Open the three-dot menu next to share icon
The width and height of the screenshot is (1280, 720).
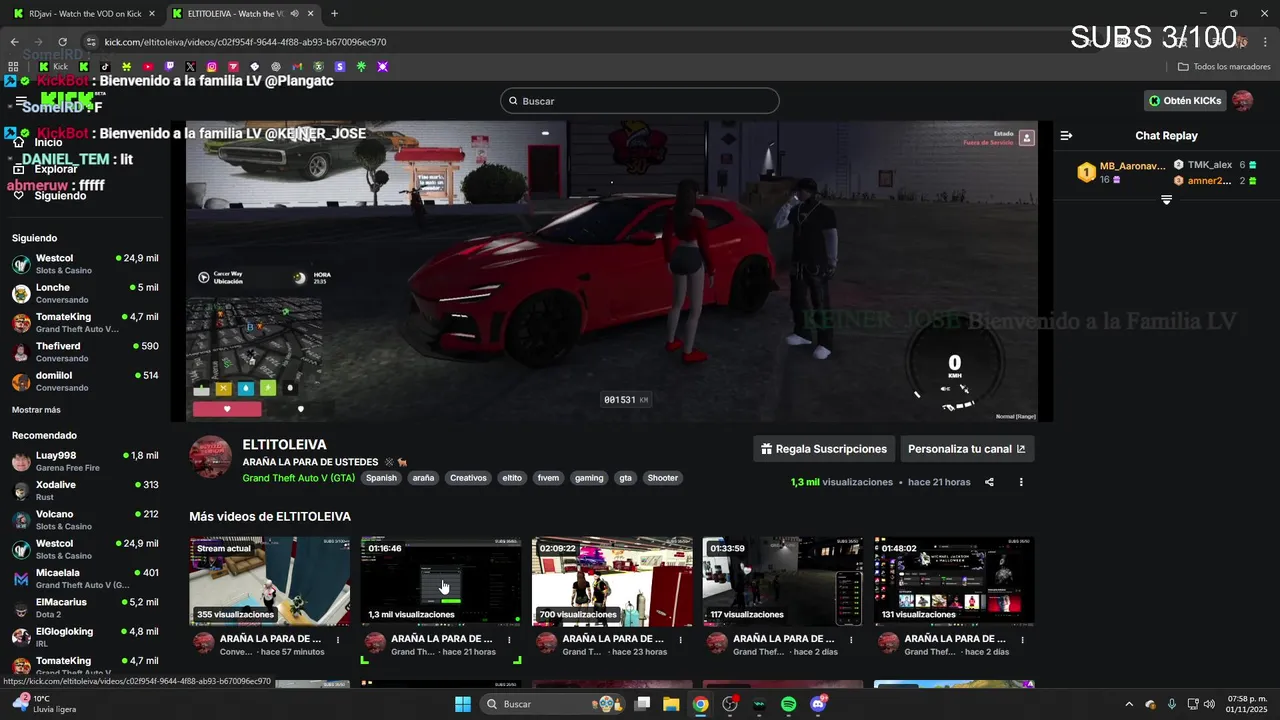(x=1021, y=482)
